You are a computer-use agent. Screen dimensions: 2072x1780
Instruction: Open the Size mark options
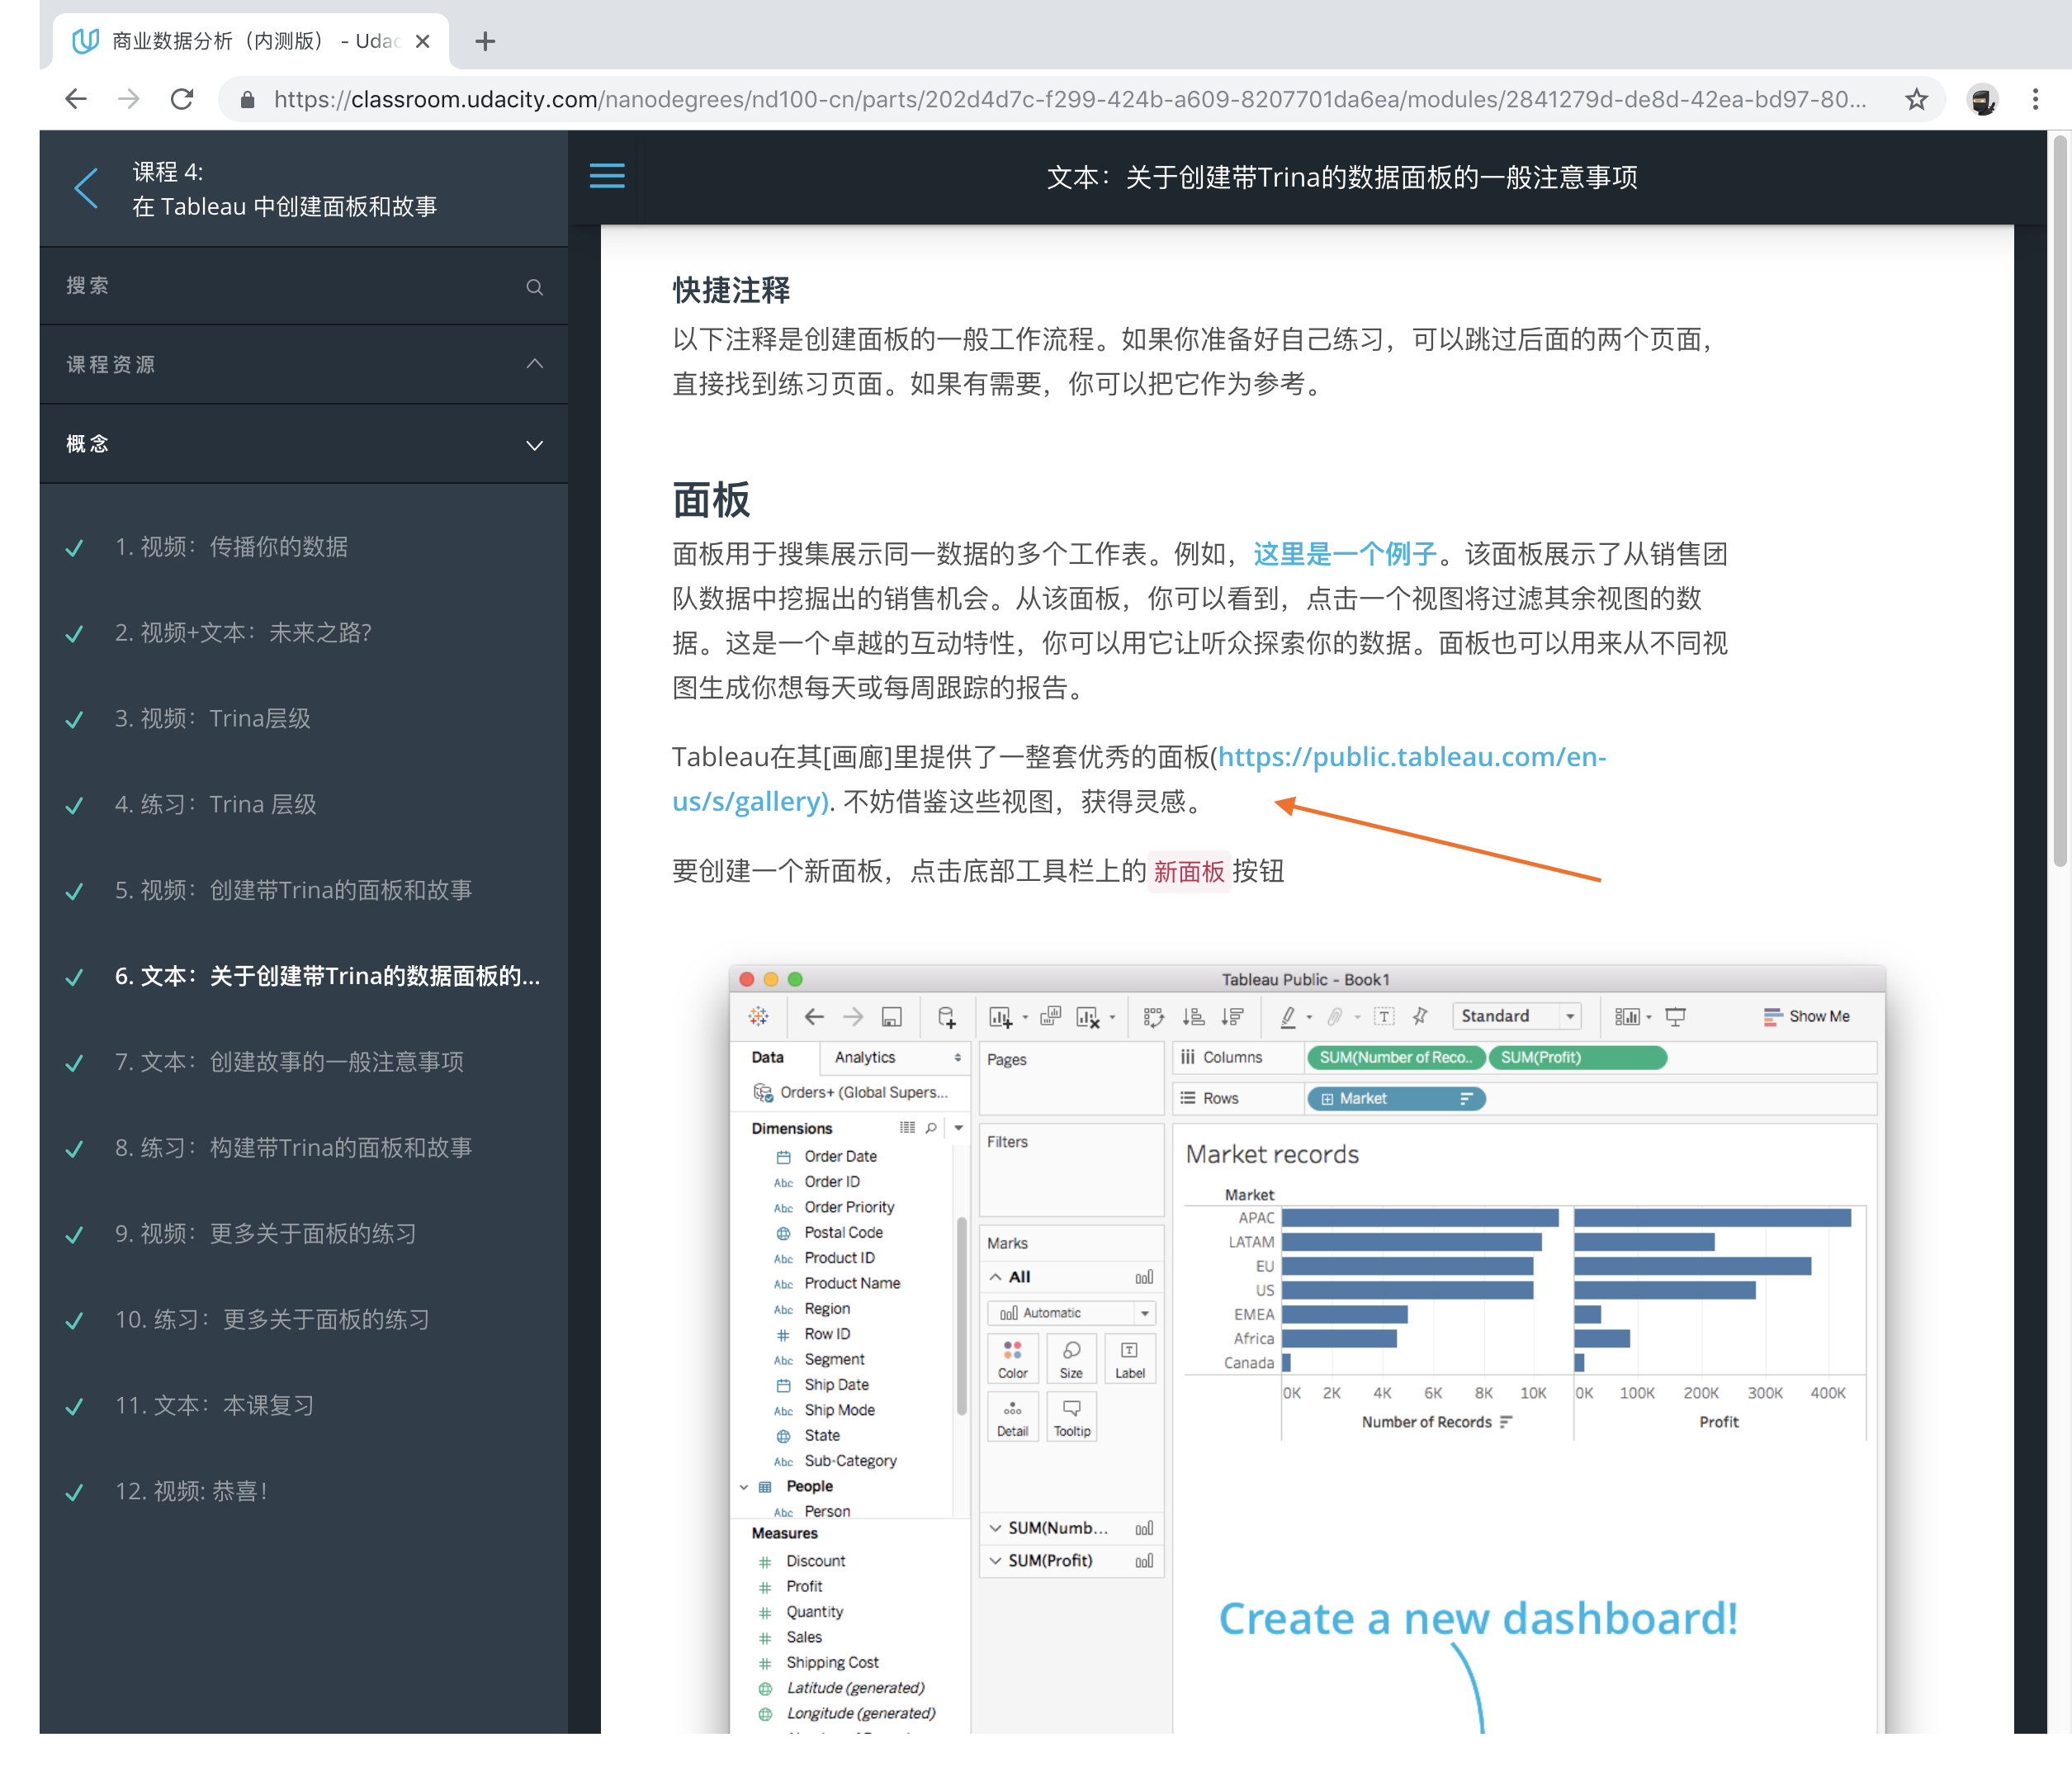point(1070,1358)
